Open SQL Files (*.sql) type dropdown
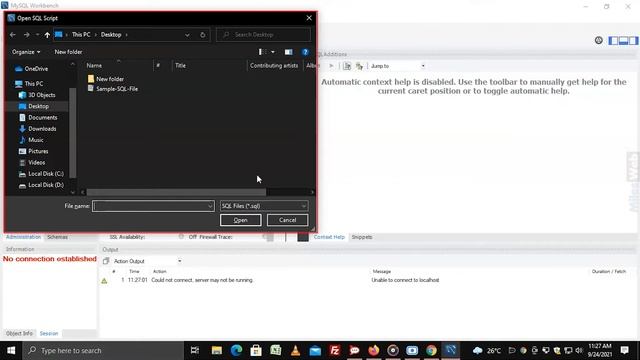640x360 pixels. tap(264, 206)
